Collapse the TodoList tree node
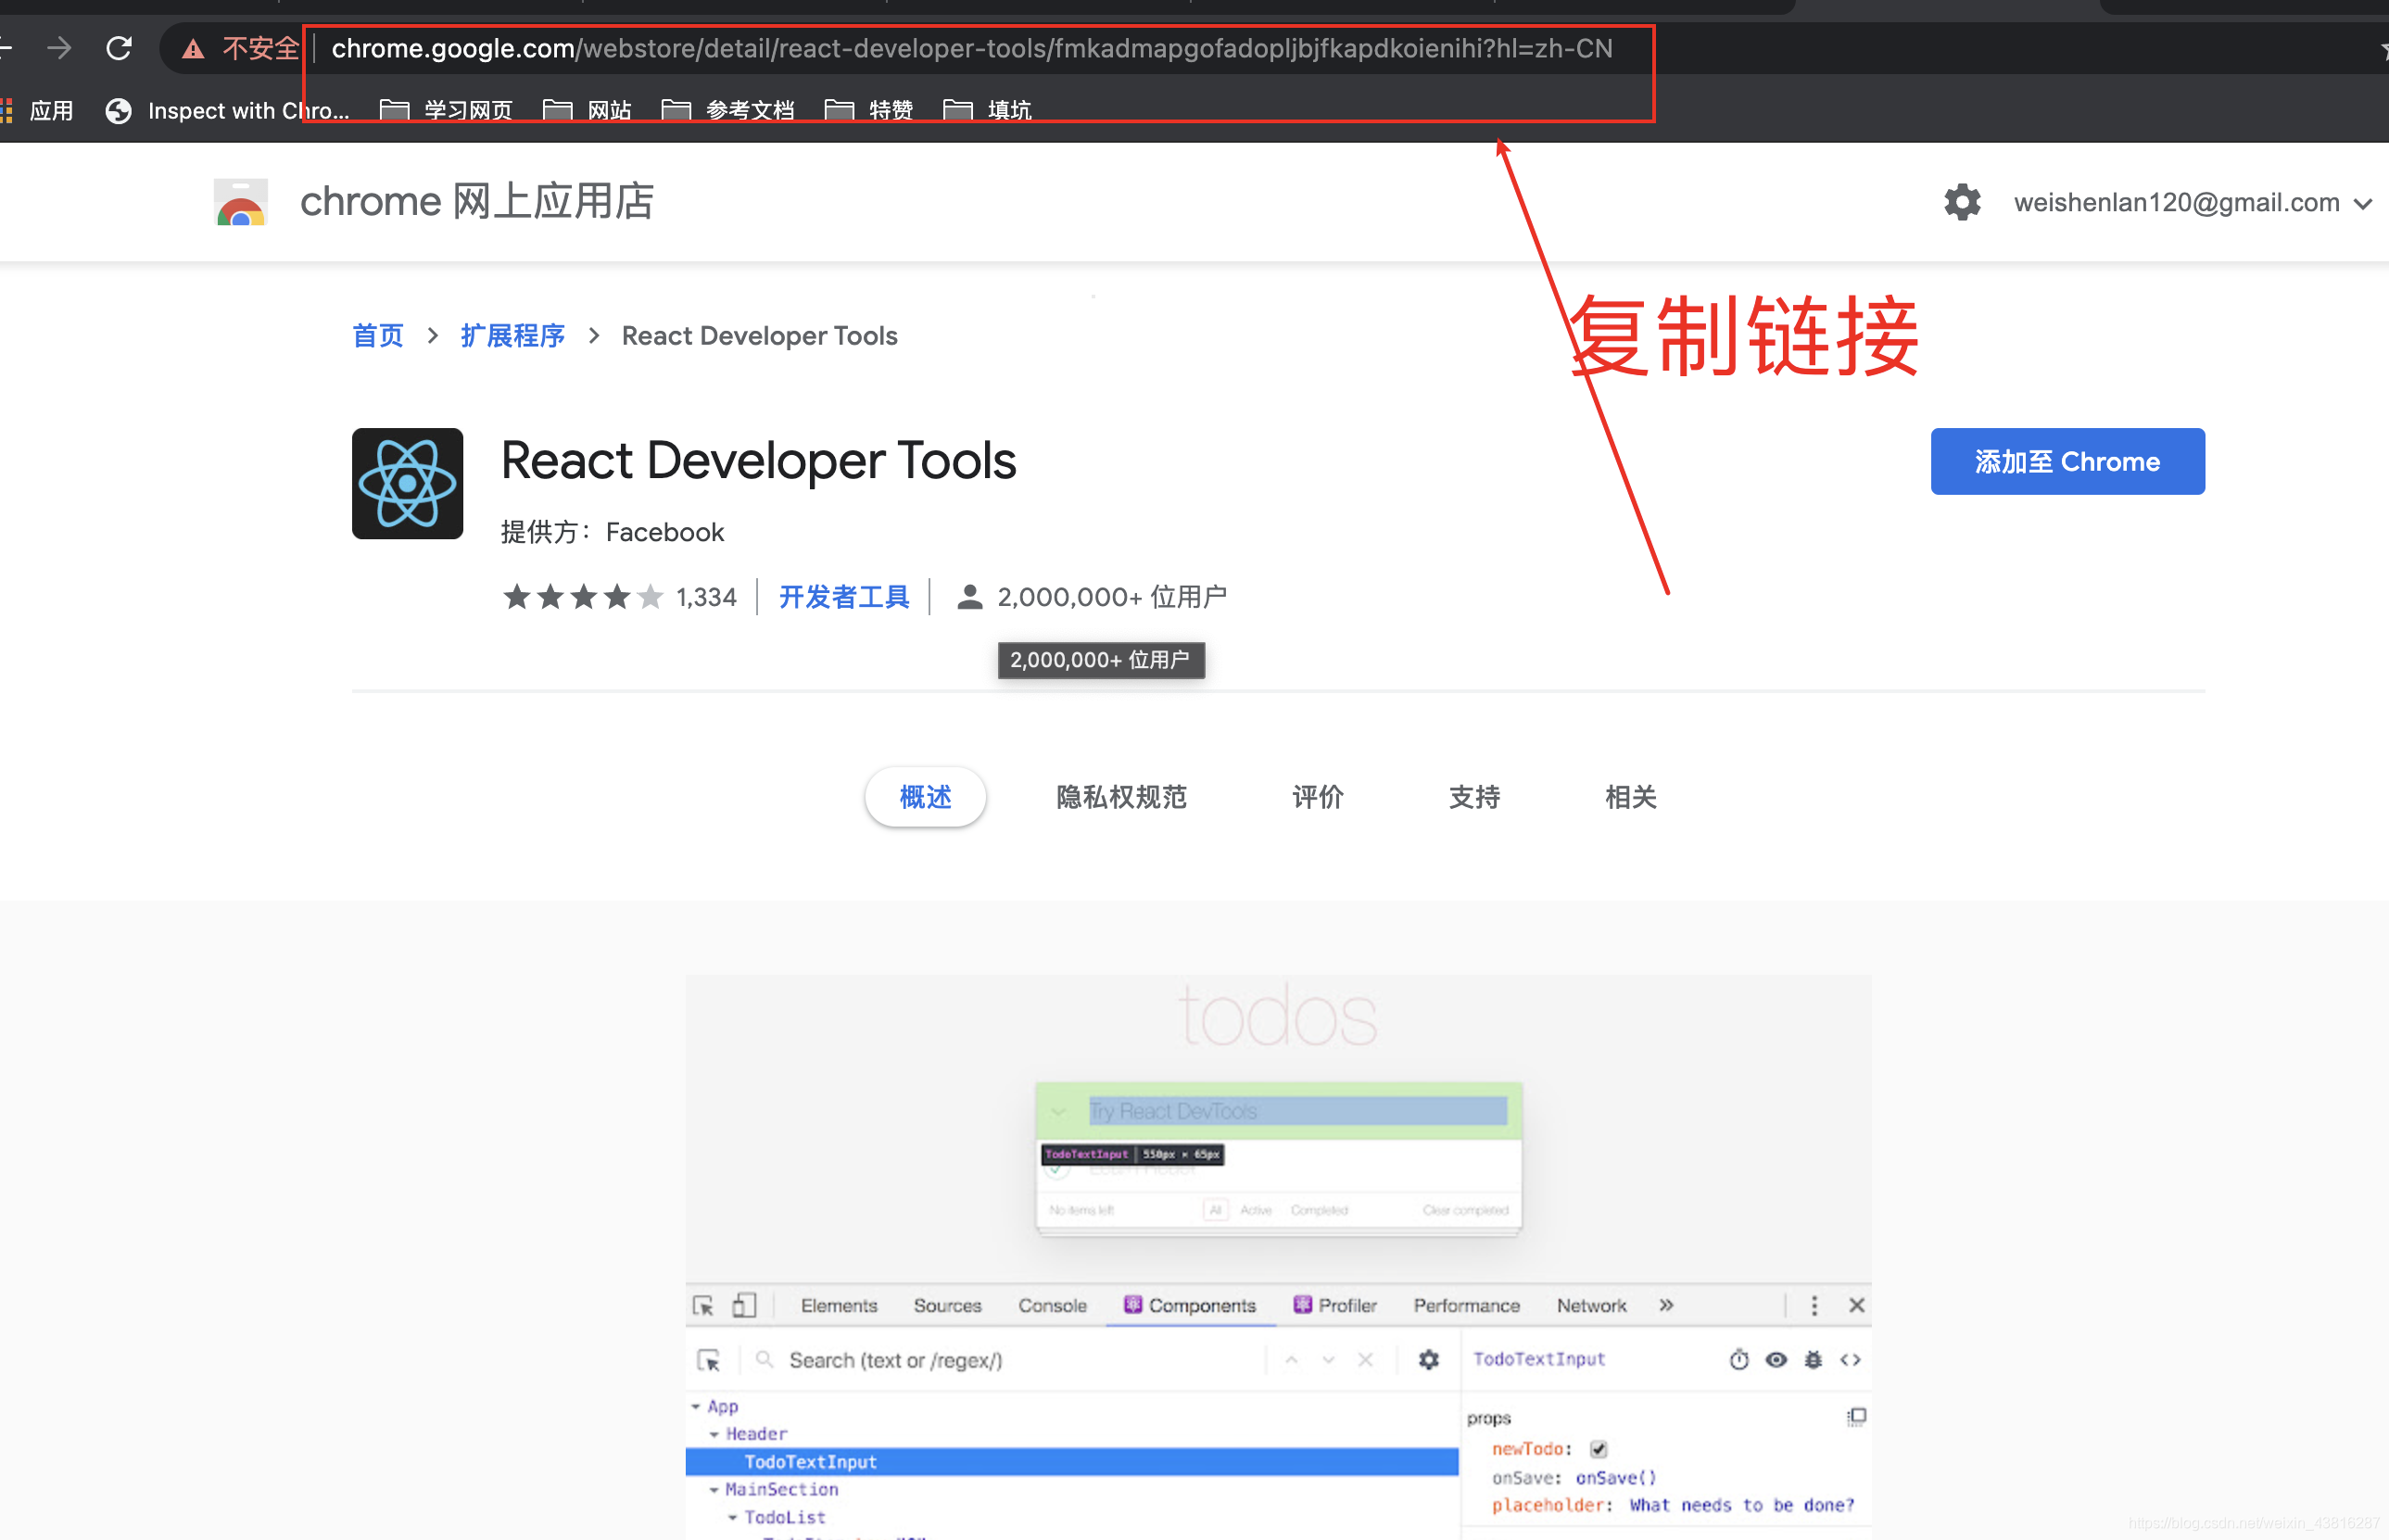 point(732,1518)
